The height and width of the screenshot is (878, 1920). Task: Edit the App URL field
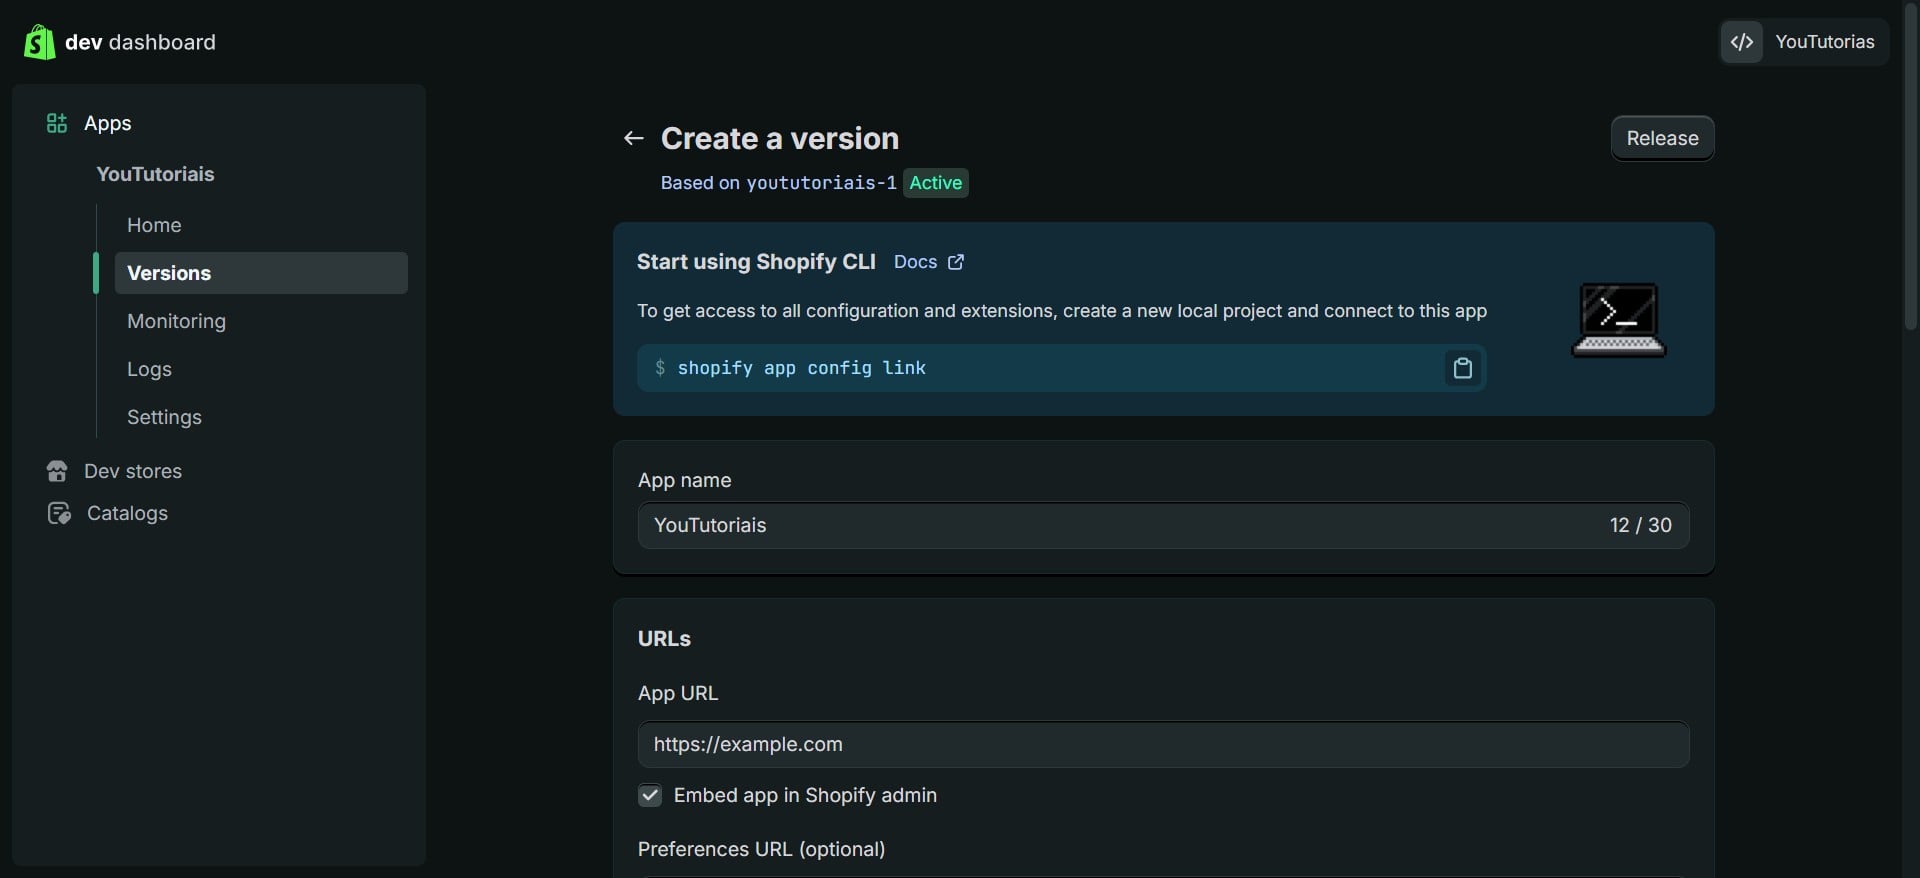1163,744
